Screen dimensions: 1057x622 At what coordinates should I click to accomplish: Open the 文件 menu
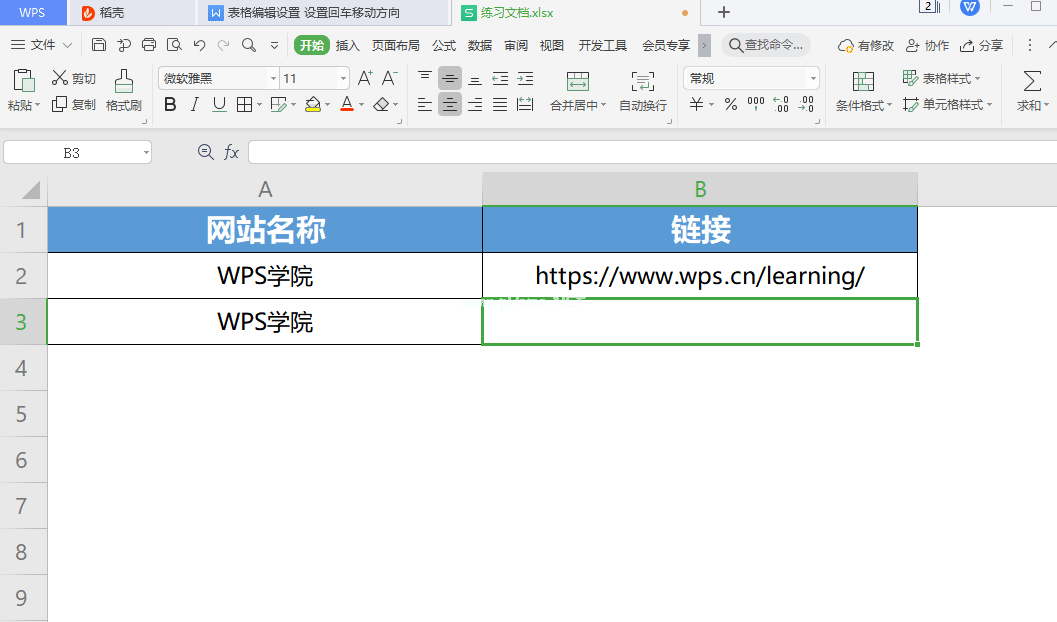click(42, 45)
